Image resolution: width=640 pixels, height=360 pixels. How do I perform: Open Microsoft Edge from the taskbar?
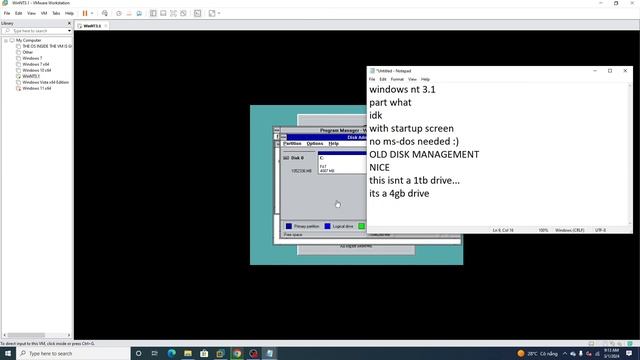[x=171, y=353]
